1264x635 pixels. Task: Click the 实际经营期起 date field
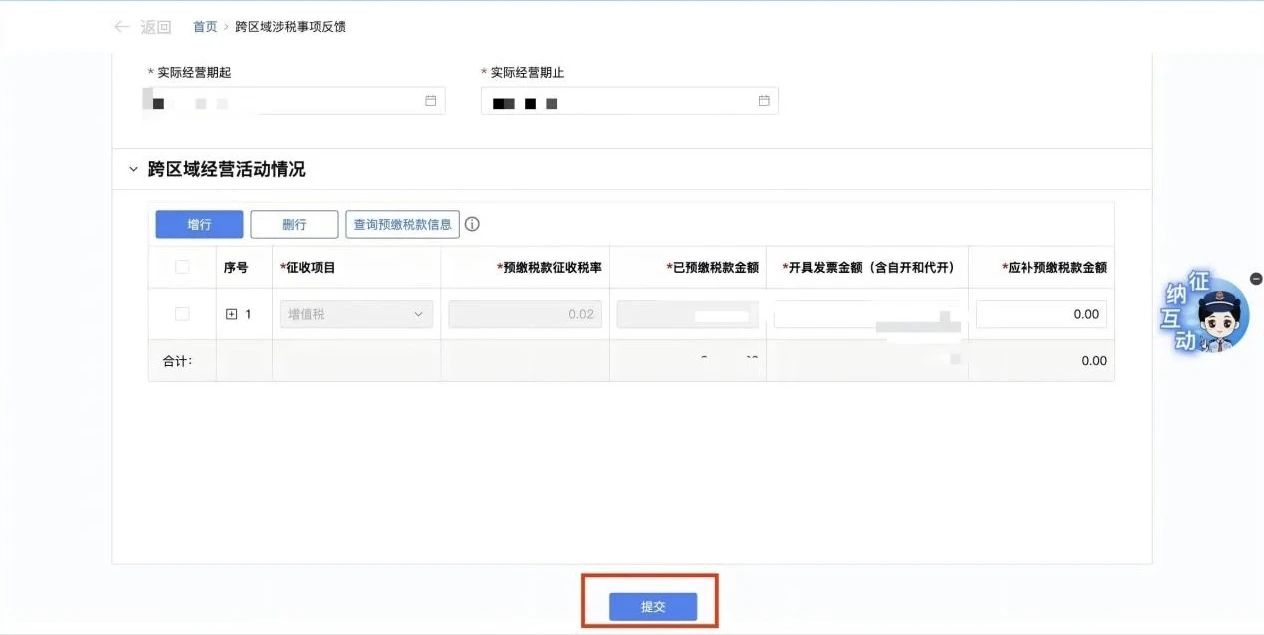[x=296, y=100]
